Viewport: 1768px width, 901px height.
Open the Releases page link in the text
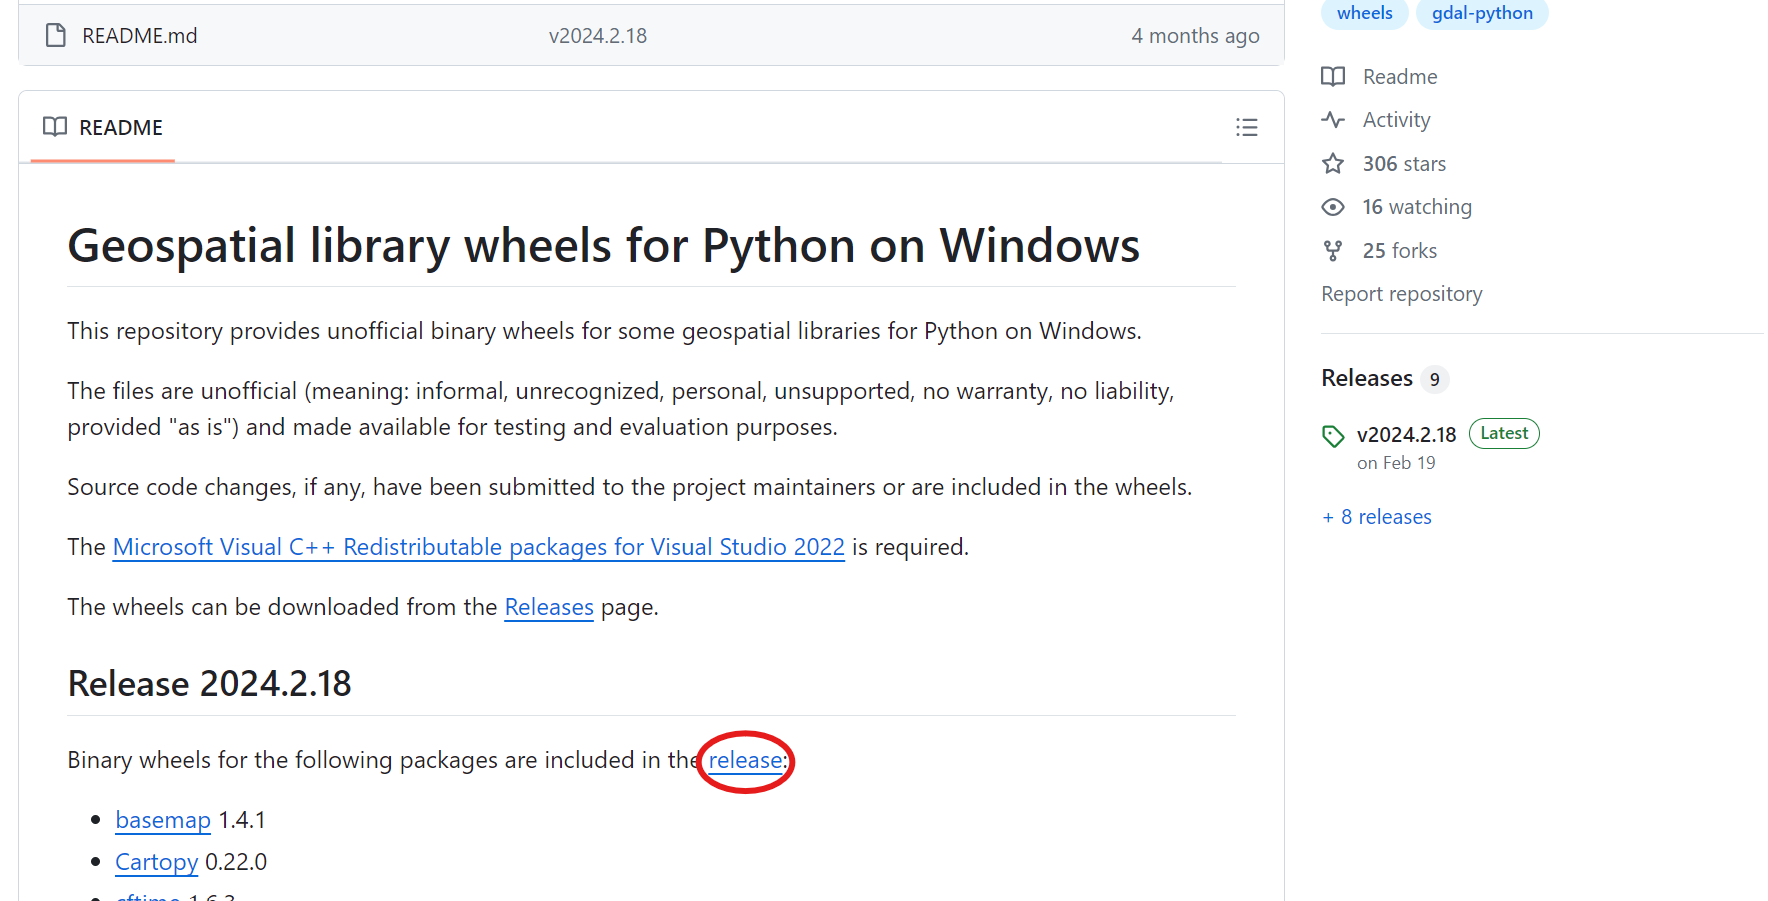tap(548, 607)
